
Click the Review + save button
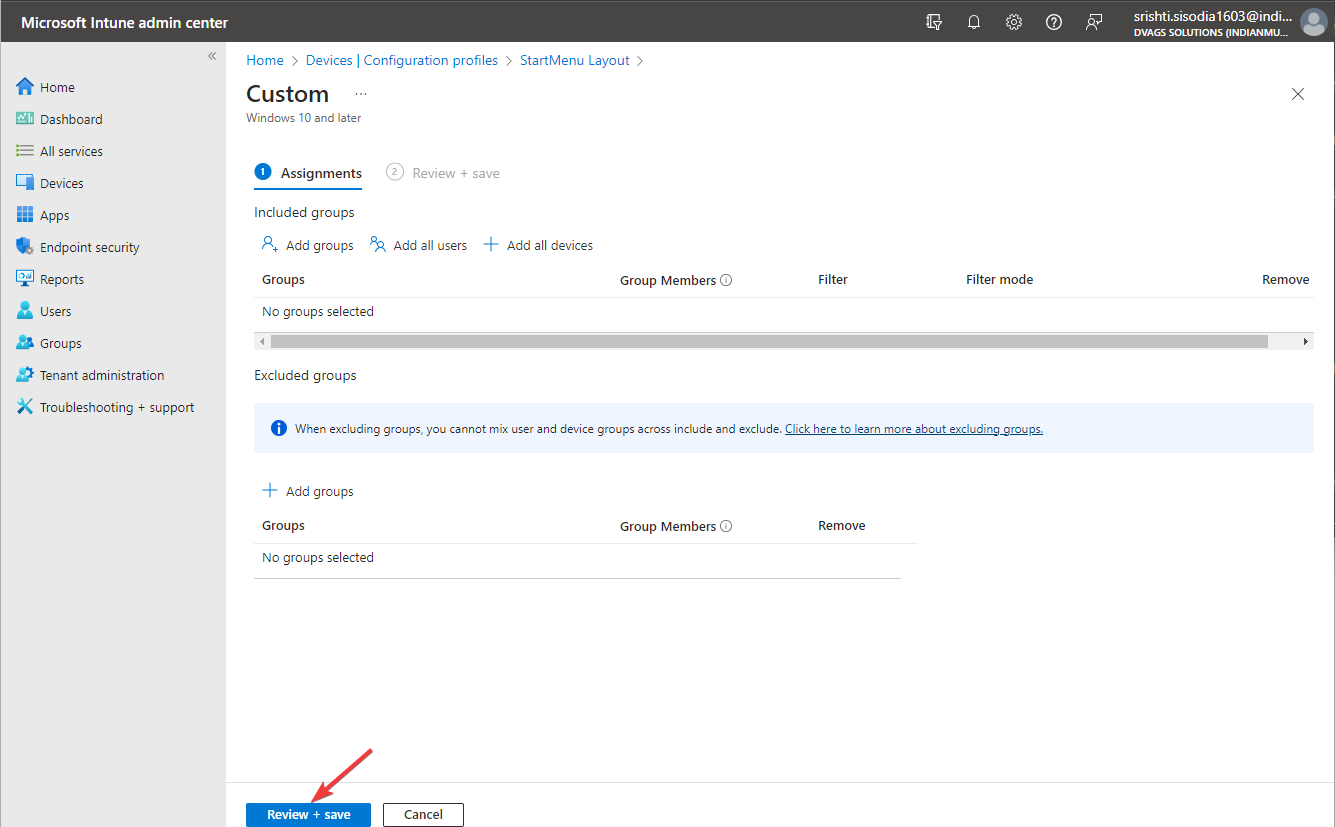coord(308,814)
